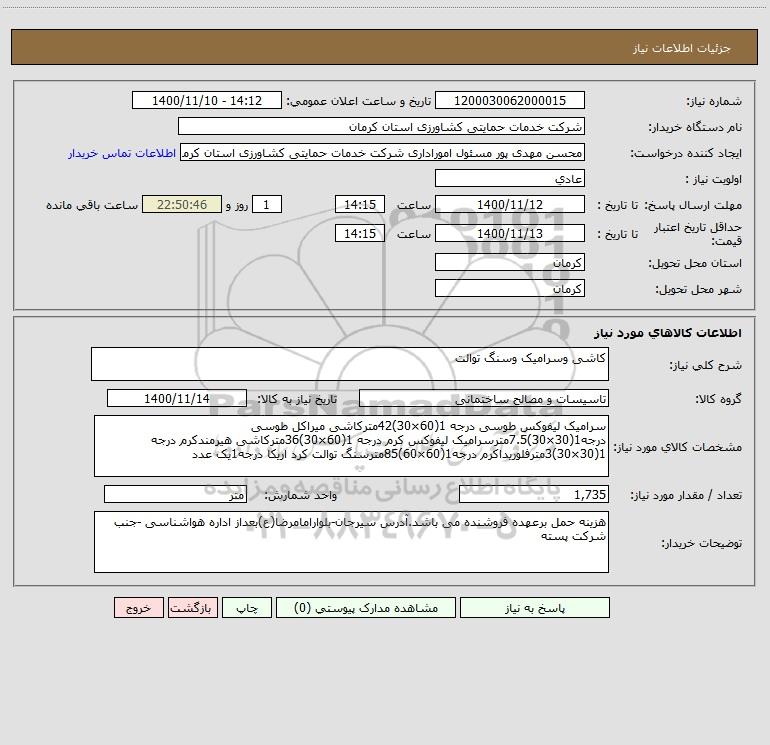Open مشاهده مدارک پیوستی (0) button

pos(366,608)
